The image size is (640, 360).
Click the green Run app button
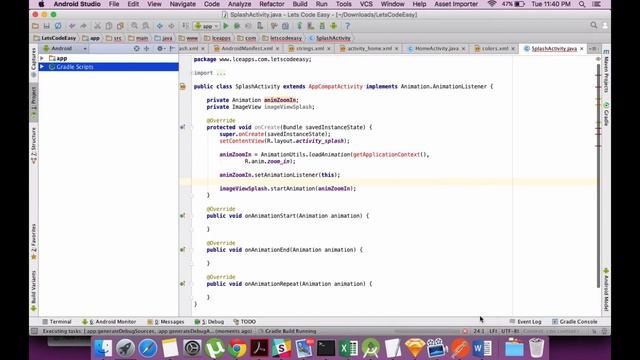[x=226, y=26]
